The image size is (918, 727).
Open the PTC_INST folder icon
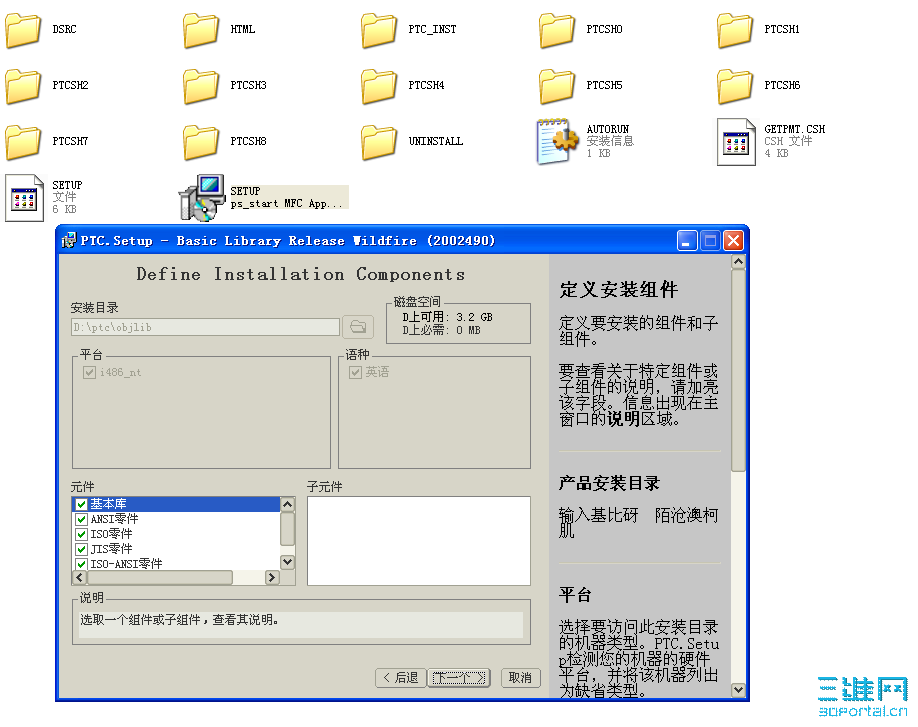click(379, 30)
